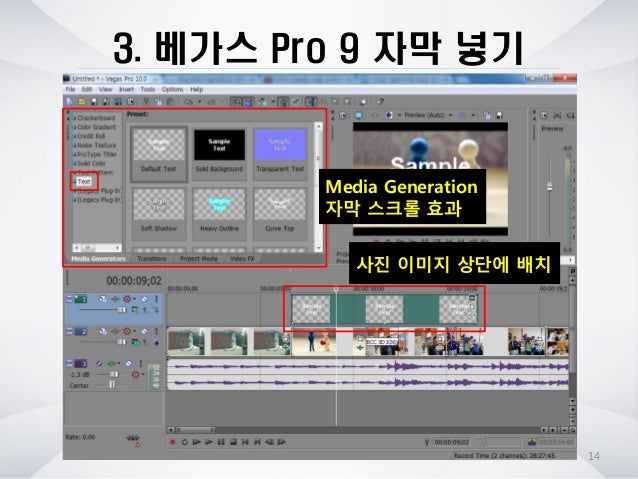The image size is (638, 479).
Task: Switch to the Media Generators tab
Action: (98, 258)
